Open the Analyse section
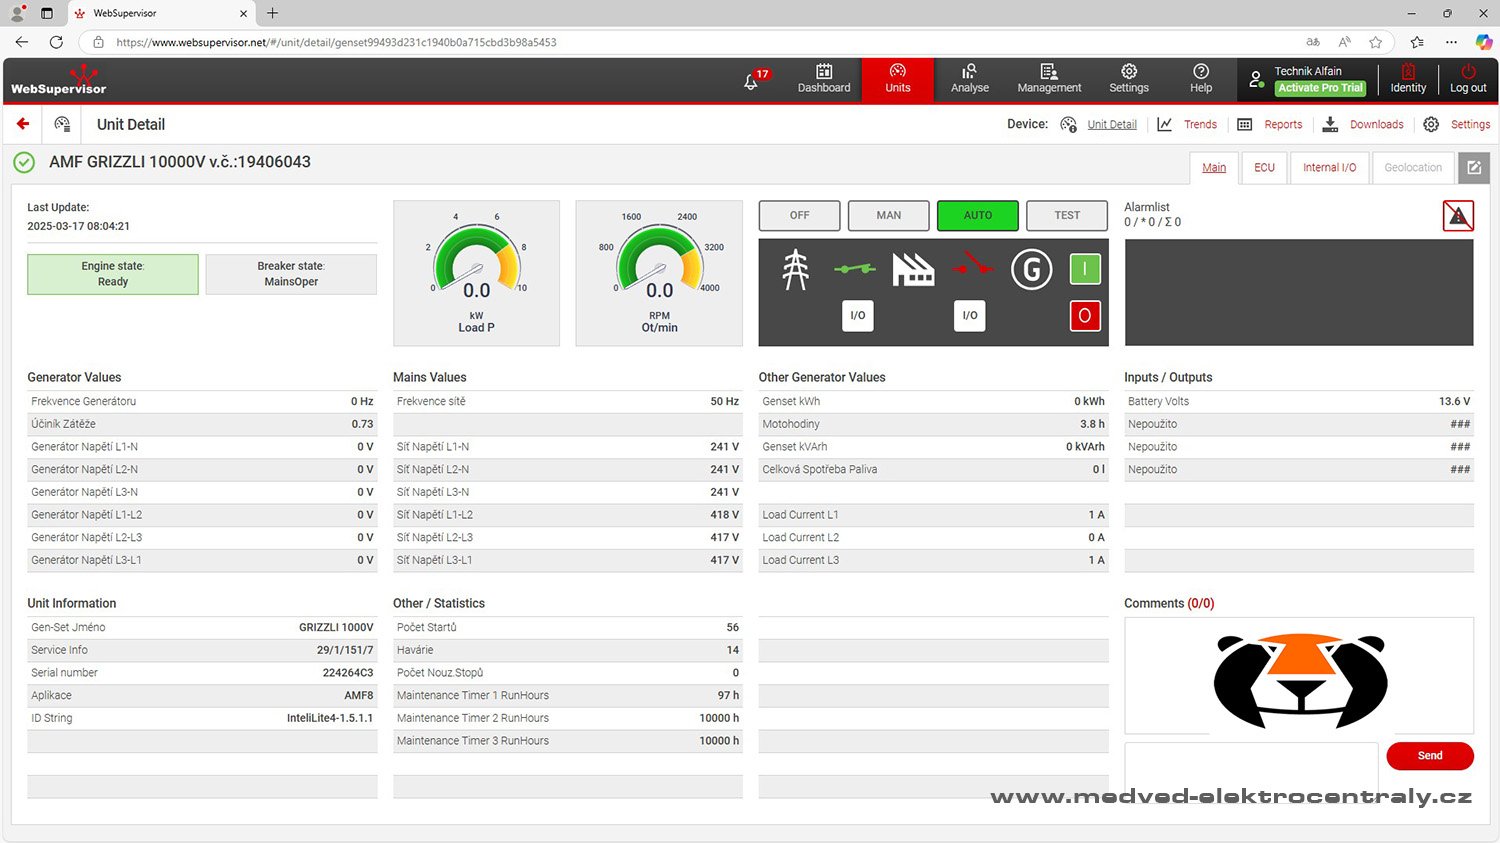This screenshot has height=843, width=1500. click(969, 80)
